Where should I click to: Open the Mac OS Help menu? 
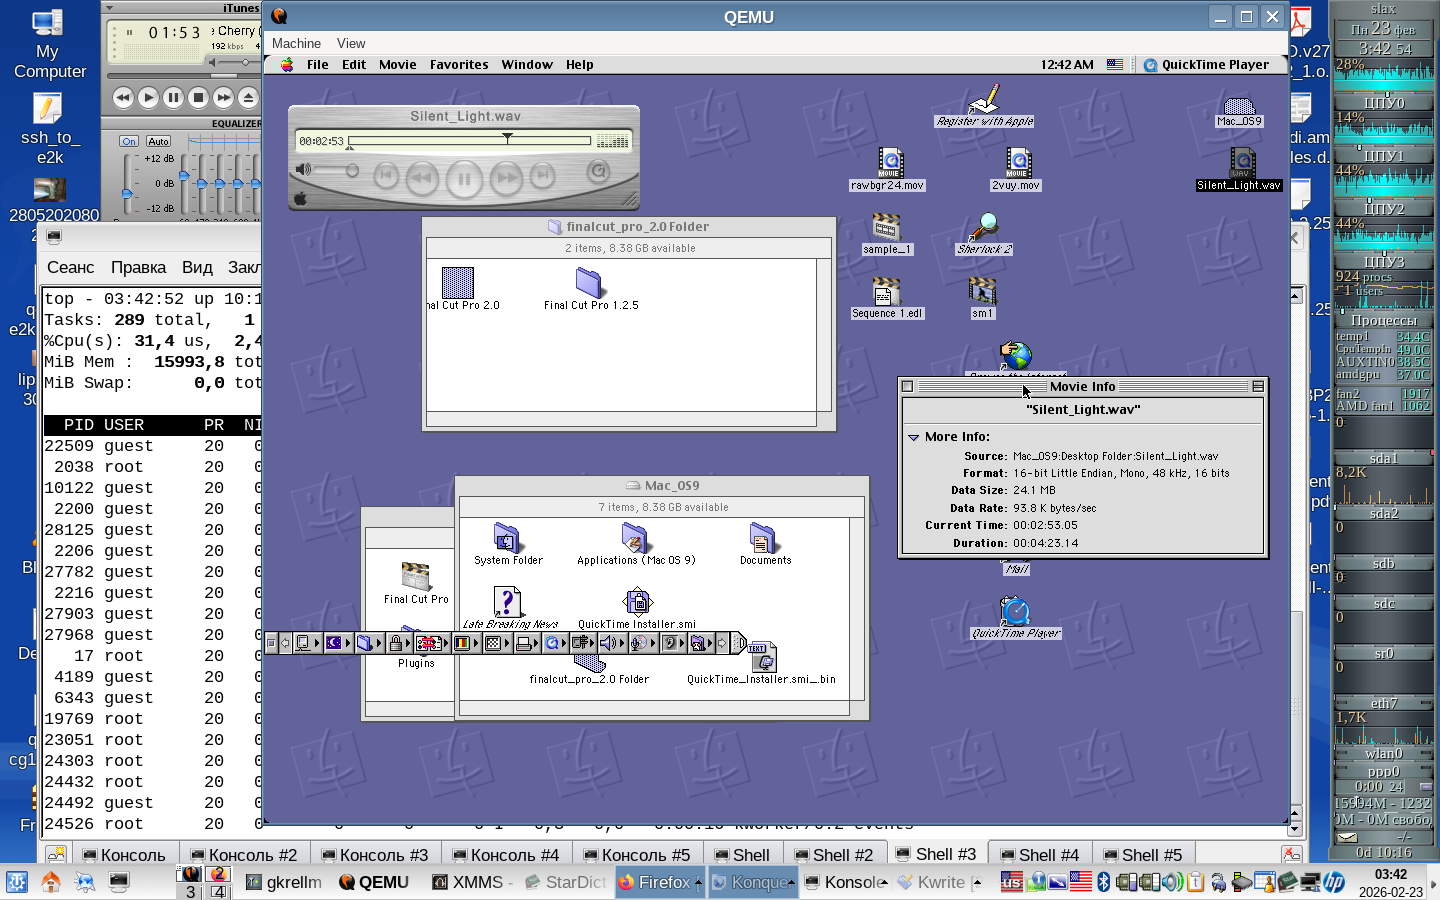(580, 65)
